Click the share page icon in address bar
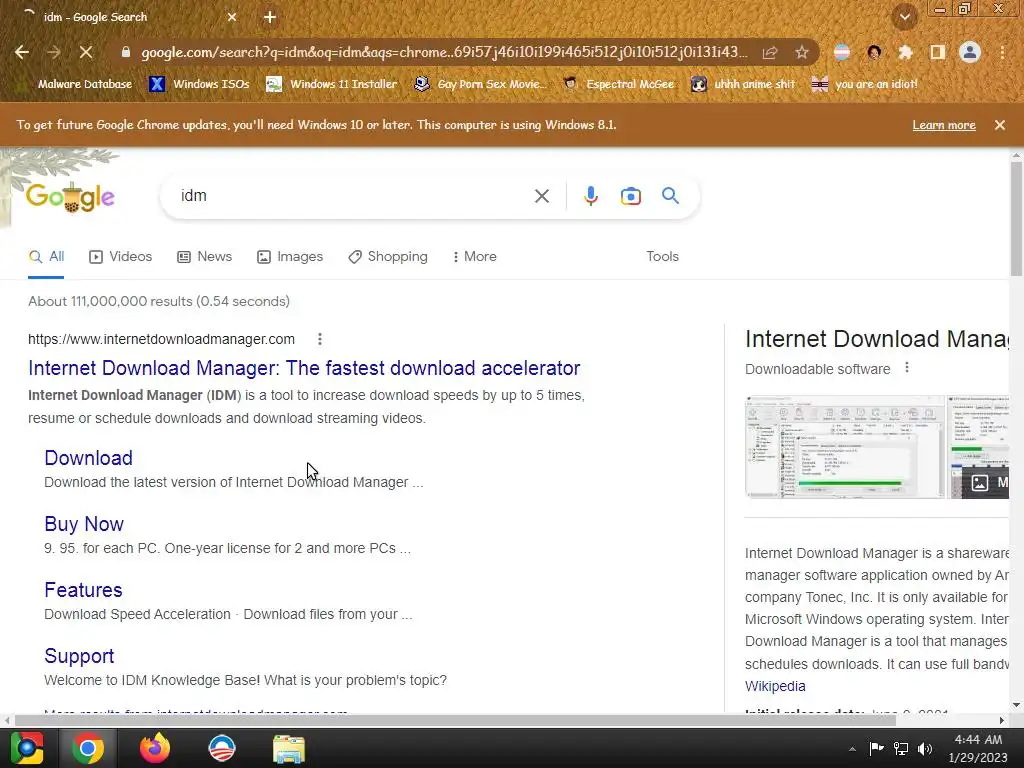 pos(770,52)
